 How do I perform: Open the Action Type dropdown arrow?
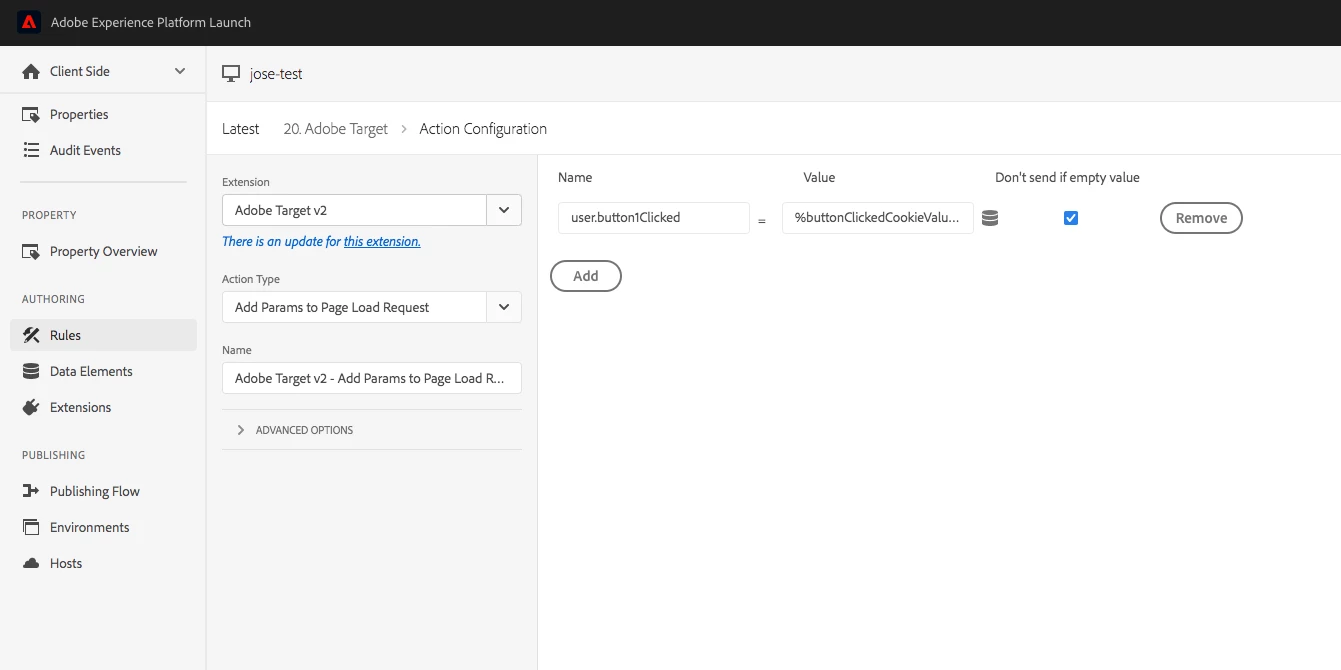(x=504, y=307)
